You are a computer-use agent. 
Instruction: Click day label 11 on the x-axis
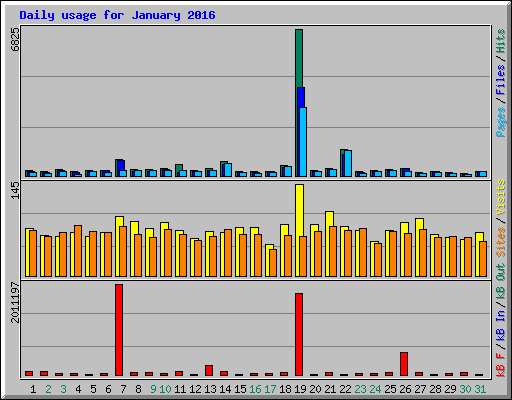coord(180,389)
